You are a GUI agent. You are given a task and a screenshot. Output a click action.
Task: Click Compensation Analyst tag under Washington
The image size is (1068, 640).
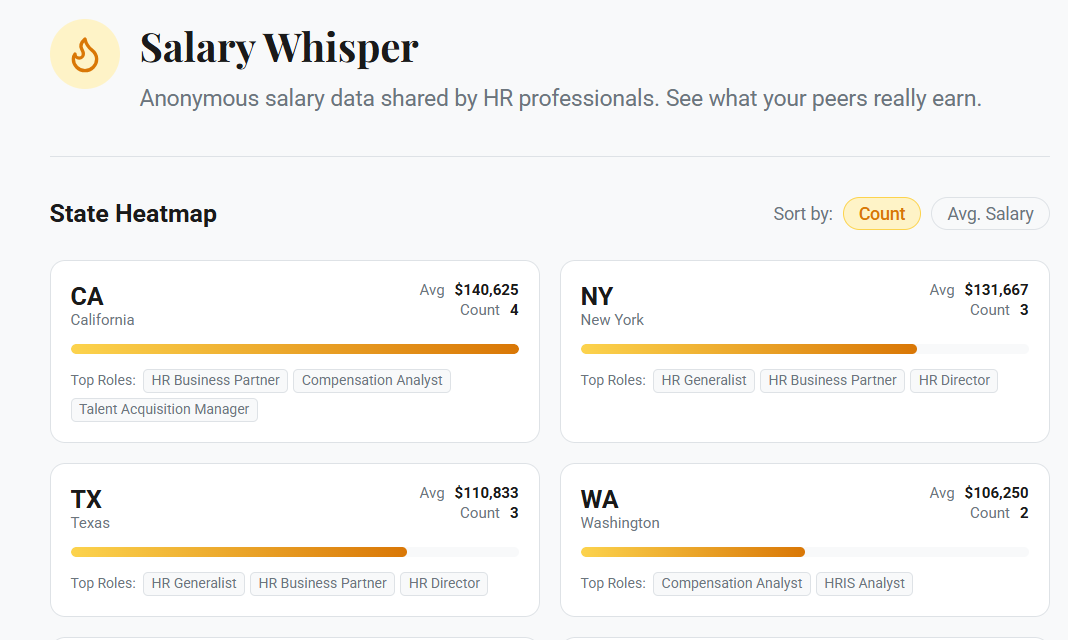[732, 583]
